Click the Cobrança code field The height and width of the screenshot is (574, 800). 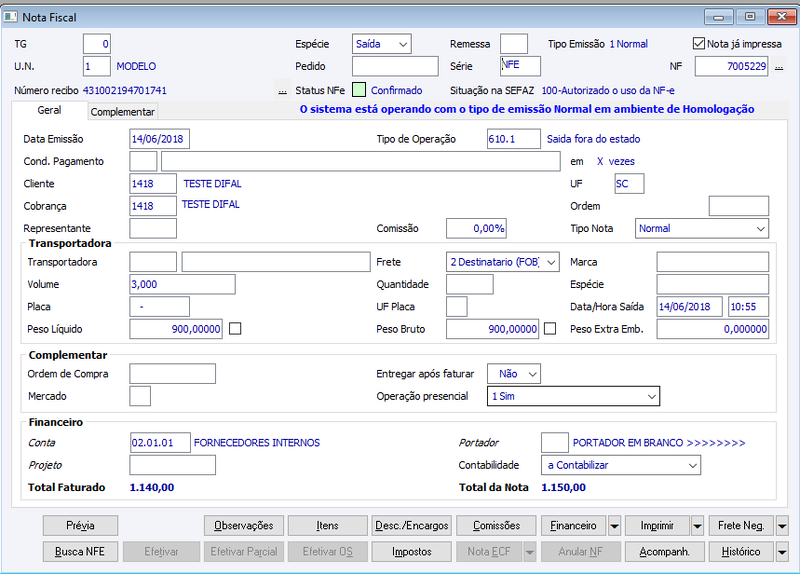[x=153, y=206]
